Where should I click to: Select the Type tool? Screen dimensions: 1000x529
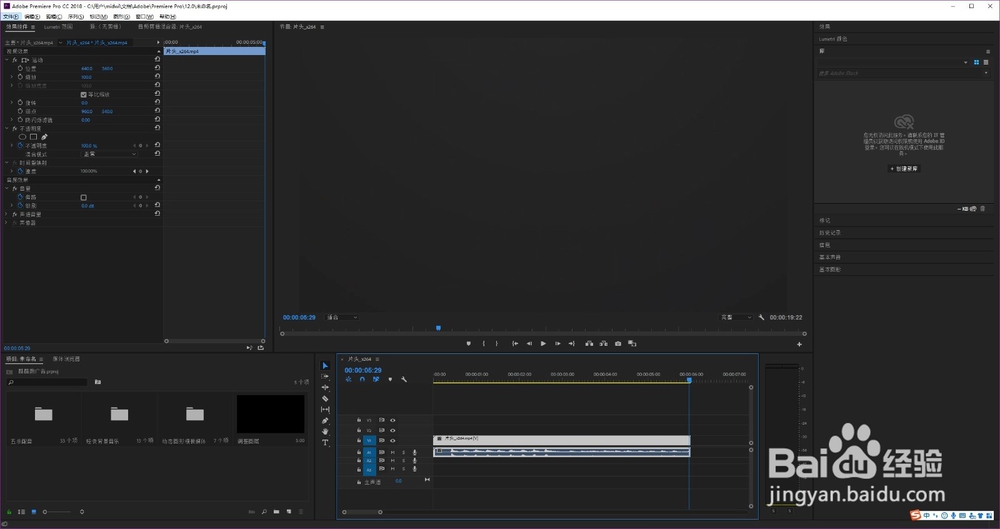click(325, 442)
